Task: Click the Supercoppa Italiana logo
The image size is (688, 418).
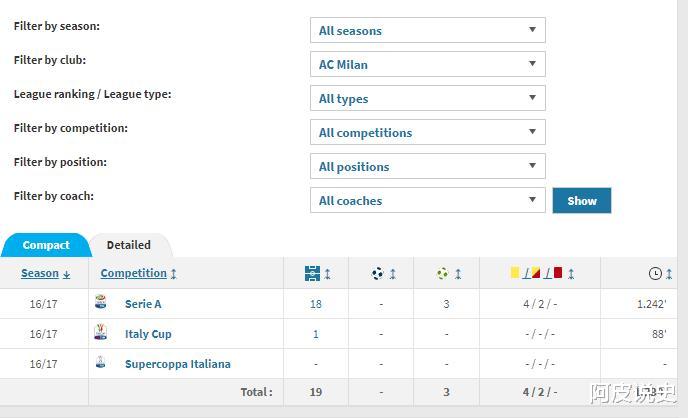Action: point(100,363)
